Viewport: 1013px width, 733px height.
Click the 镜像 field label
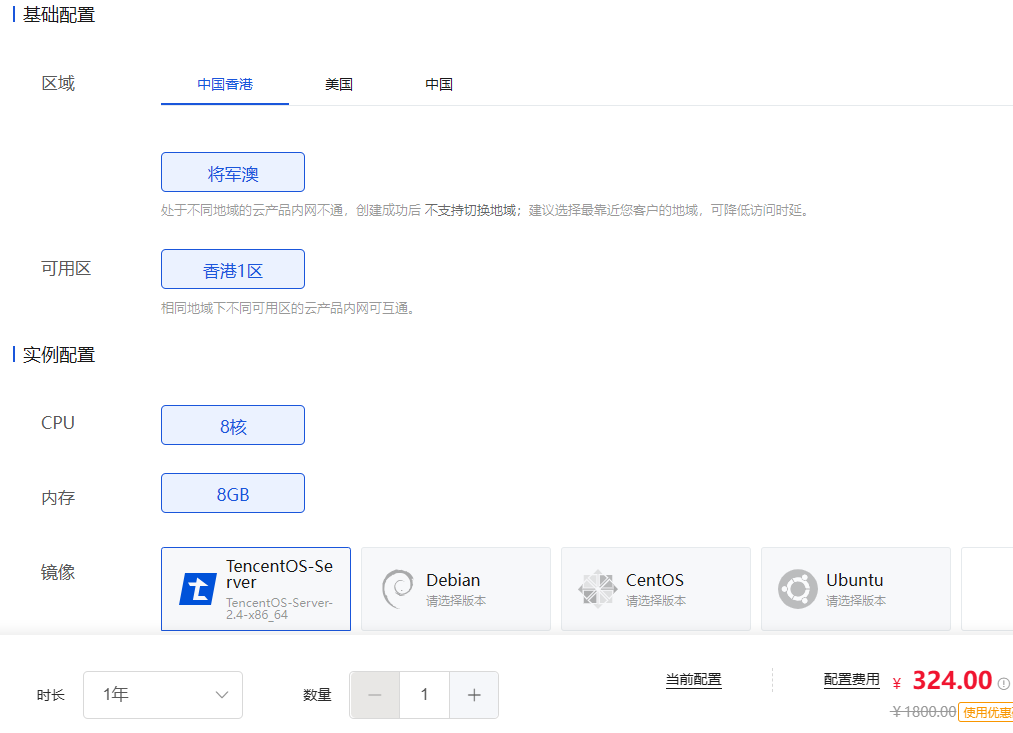(58, 572)
